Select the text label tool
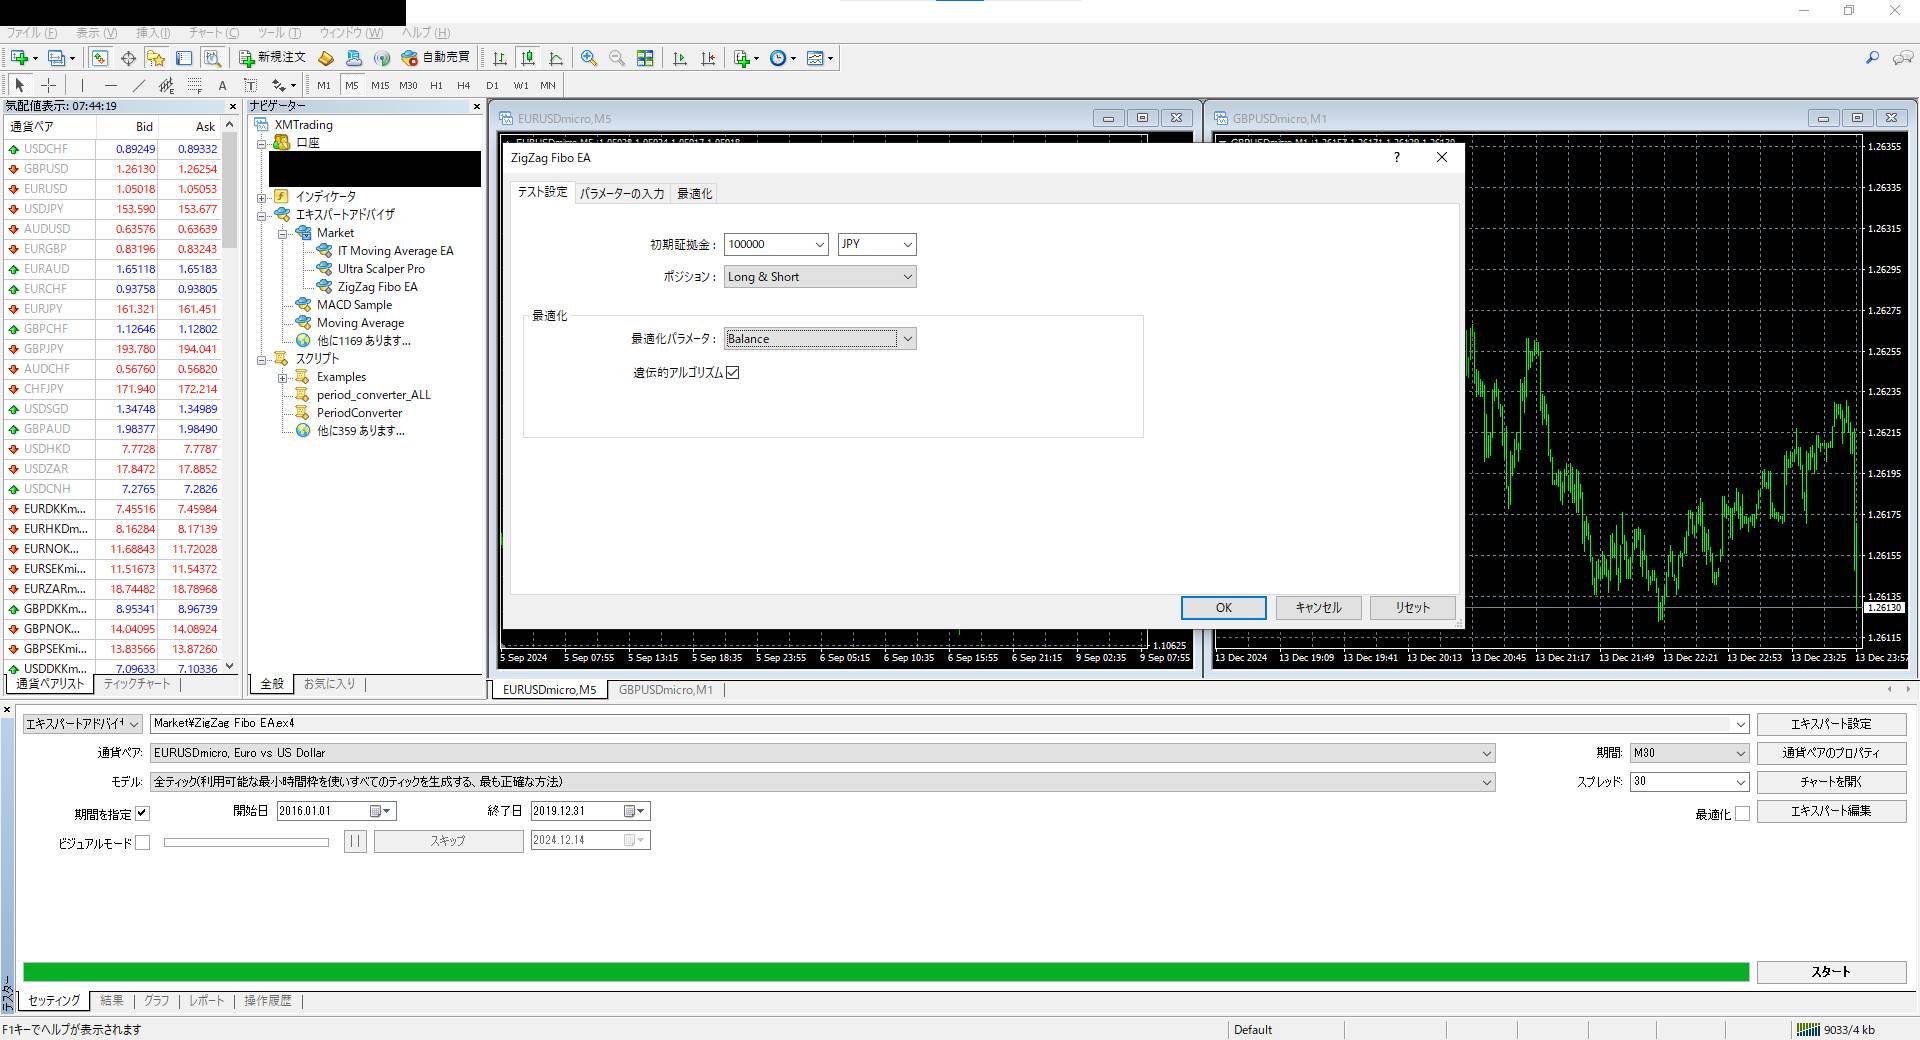This screenshot has height=1040, width=1920. tap(250, 85)
